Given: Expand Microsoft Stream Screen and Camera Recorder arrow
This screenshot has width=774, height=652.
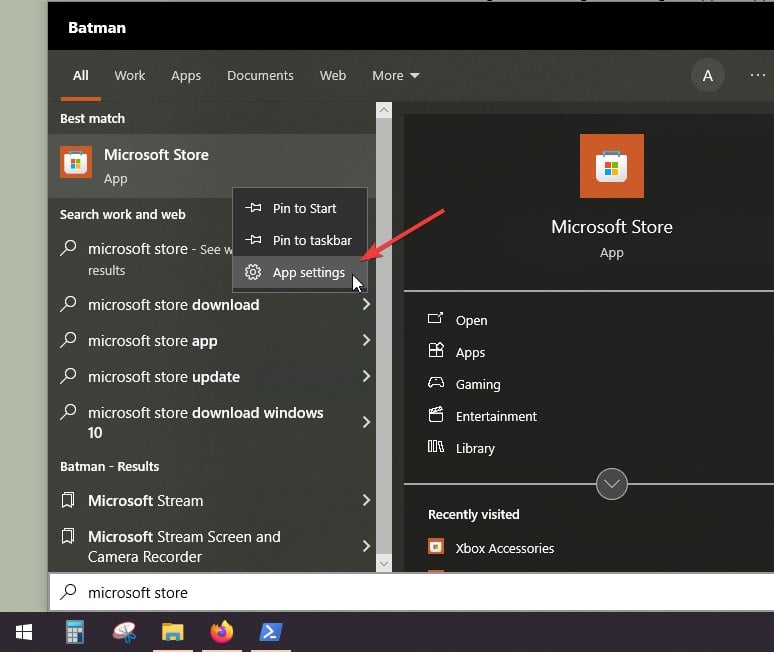Looking at the screenshot, I should (x=366, y=546).
